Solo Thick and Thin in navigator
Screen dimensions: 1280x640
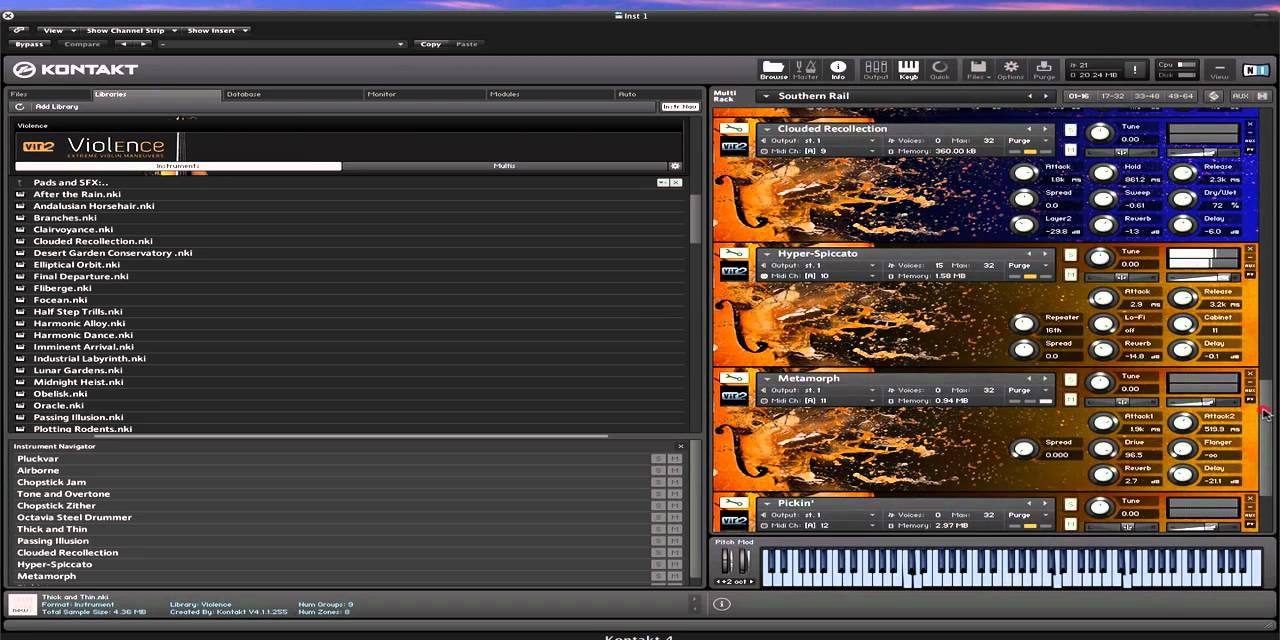click(x=658, y=529)
